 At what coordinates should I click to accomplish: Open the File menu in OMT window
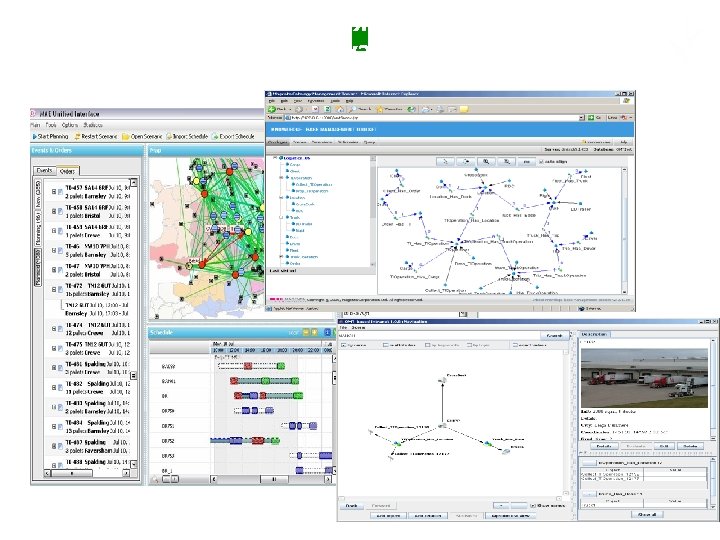(x=343, y=328)
